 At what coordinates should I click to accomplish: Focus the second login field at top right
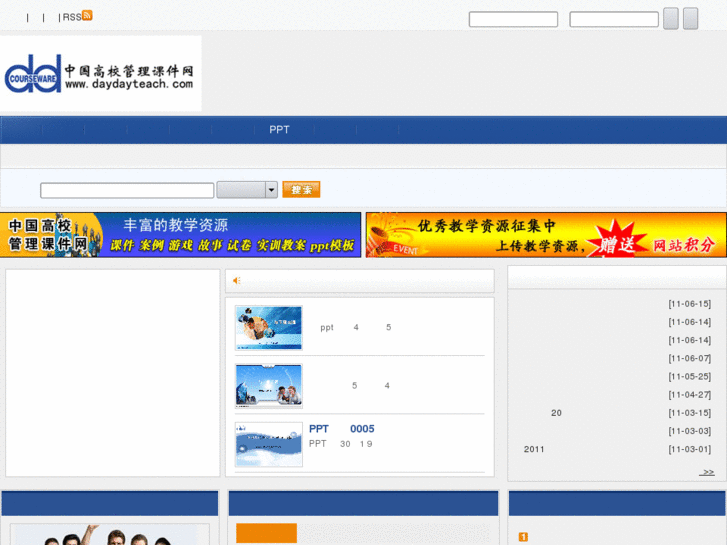tap(614, 19)
